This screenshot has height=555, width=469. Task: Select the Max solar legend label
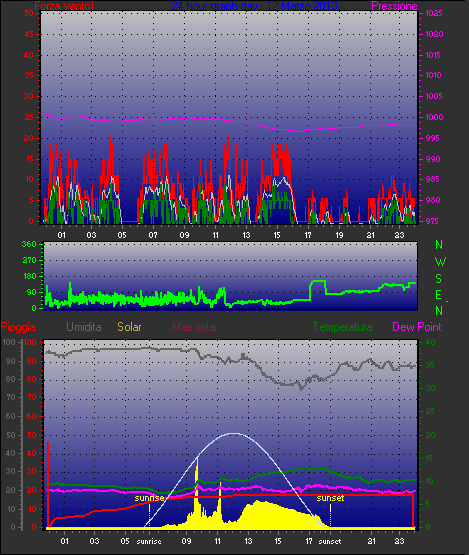tap(195, 327)
